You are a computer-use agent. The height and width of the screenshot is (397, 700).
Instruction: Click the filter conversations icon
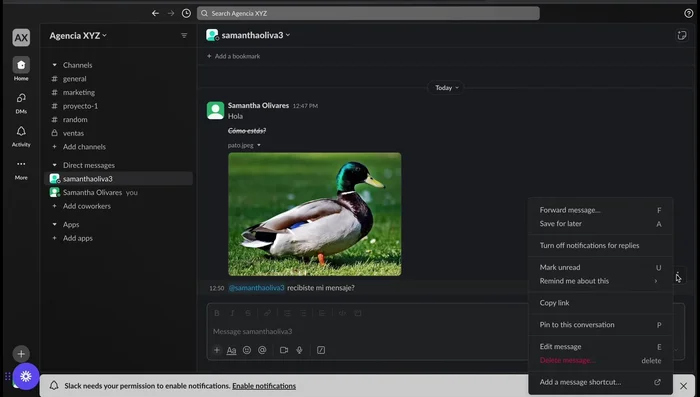(x=184, y=35)
